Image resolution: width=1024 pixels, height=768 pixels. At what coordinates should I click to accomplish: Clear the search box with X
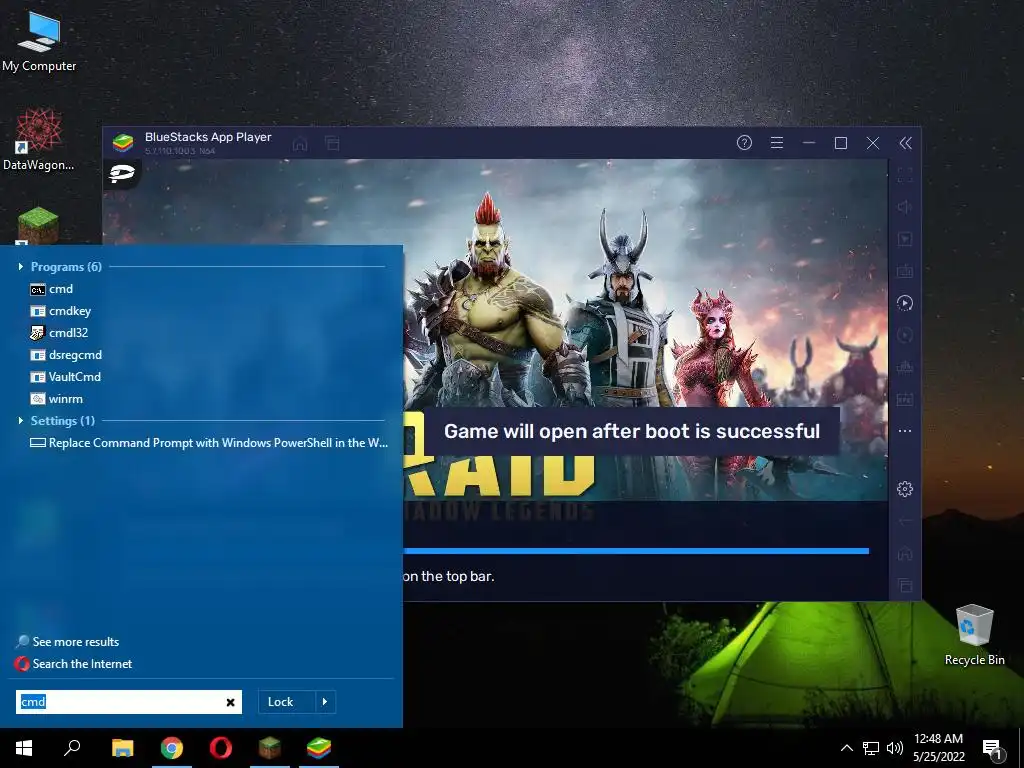[231, 703]
